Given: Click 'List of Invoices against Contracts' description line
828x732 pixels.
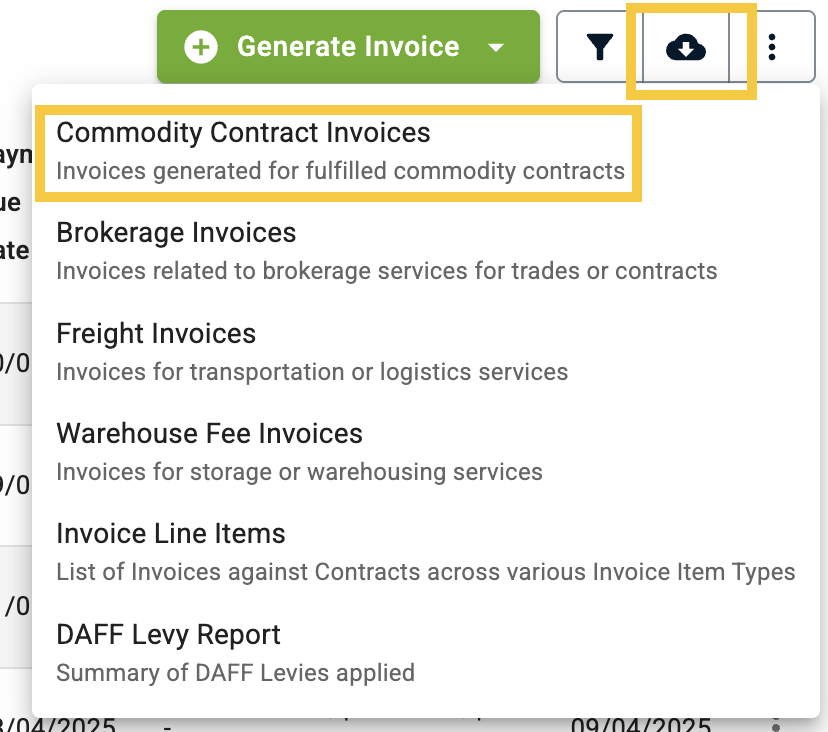Looking at the screenshot, I should click(x=426, y=572).
